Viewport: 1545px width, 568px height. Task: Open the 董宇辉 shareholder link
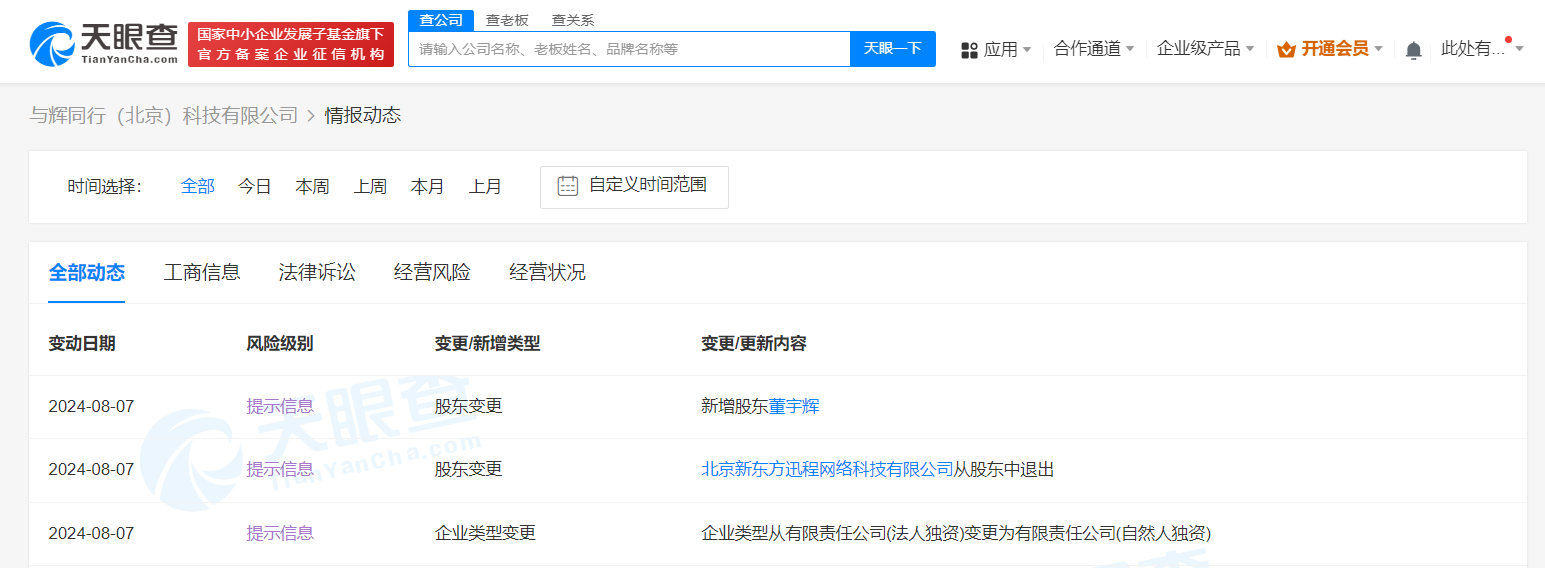tap(794, 407)
